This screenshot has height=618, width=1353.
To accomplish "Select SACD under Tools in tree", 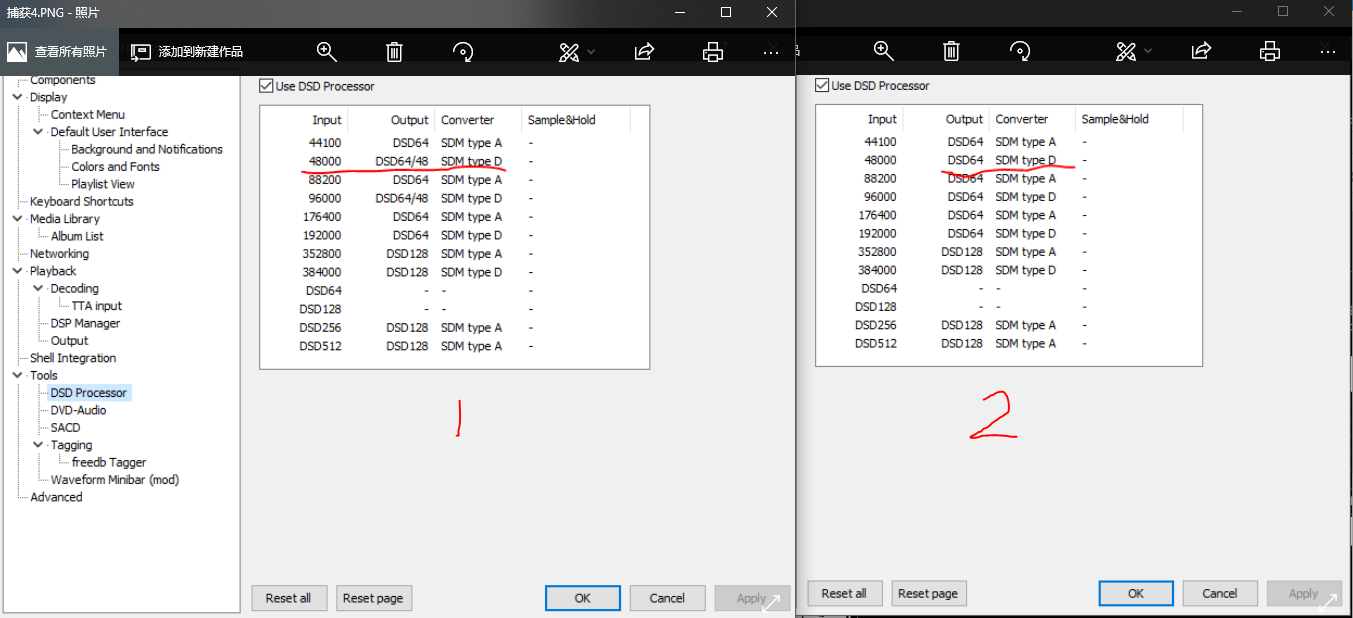I will (x=65, y=427).
